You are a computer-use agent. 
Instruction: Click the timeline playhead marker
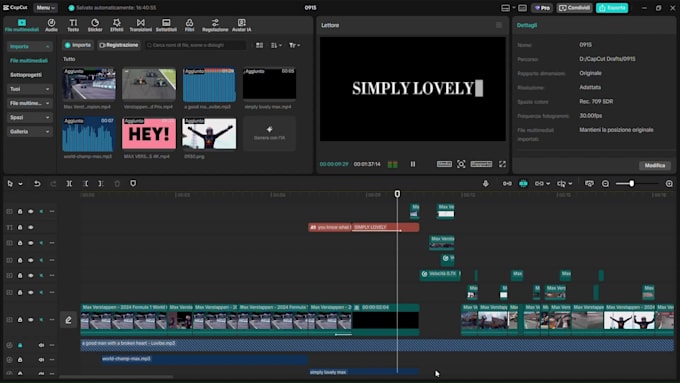pos(397,194)
